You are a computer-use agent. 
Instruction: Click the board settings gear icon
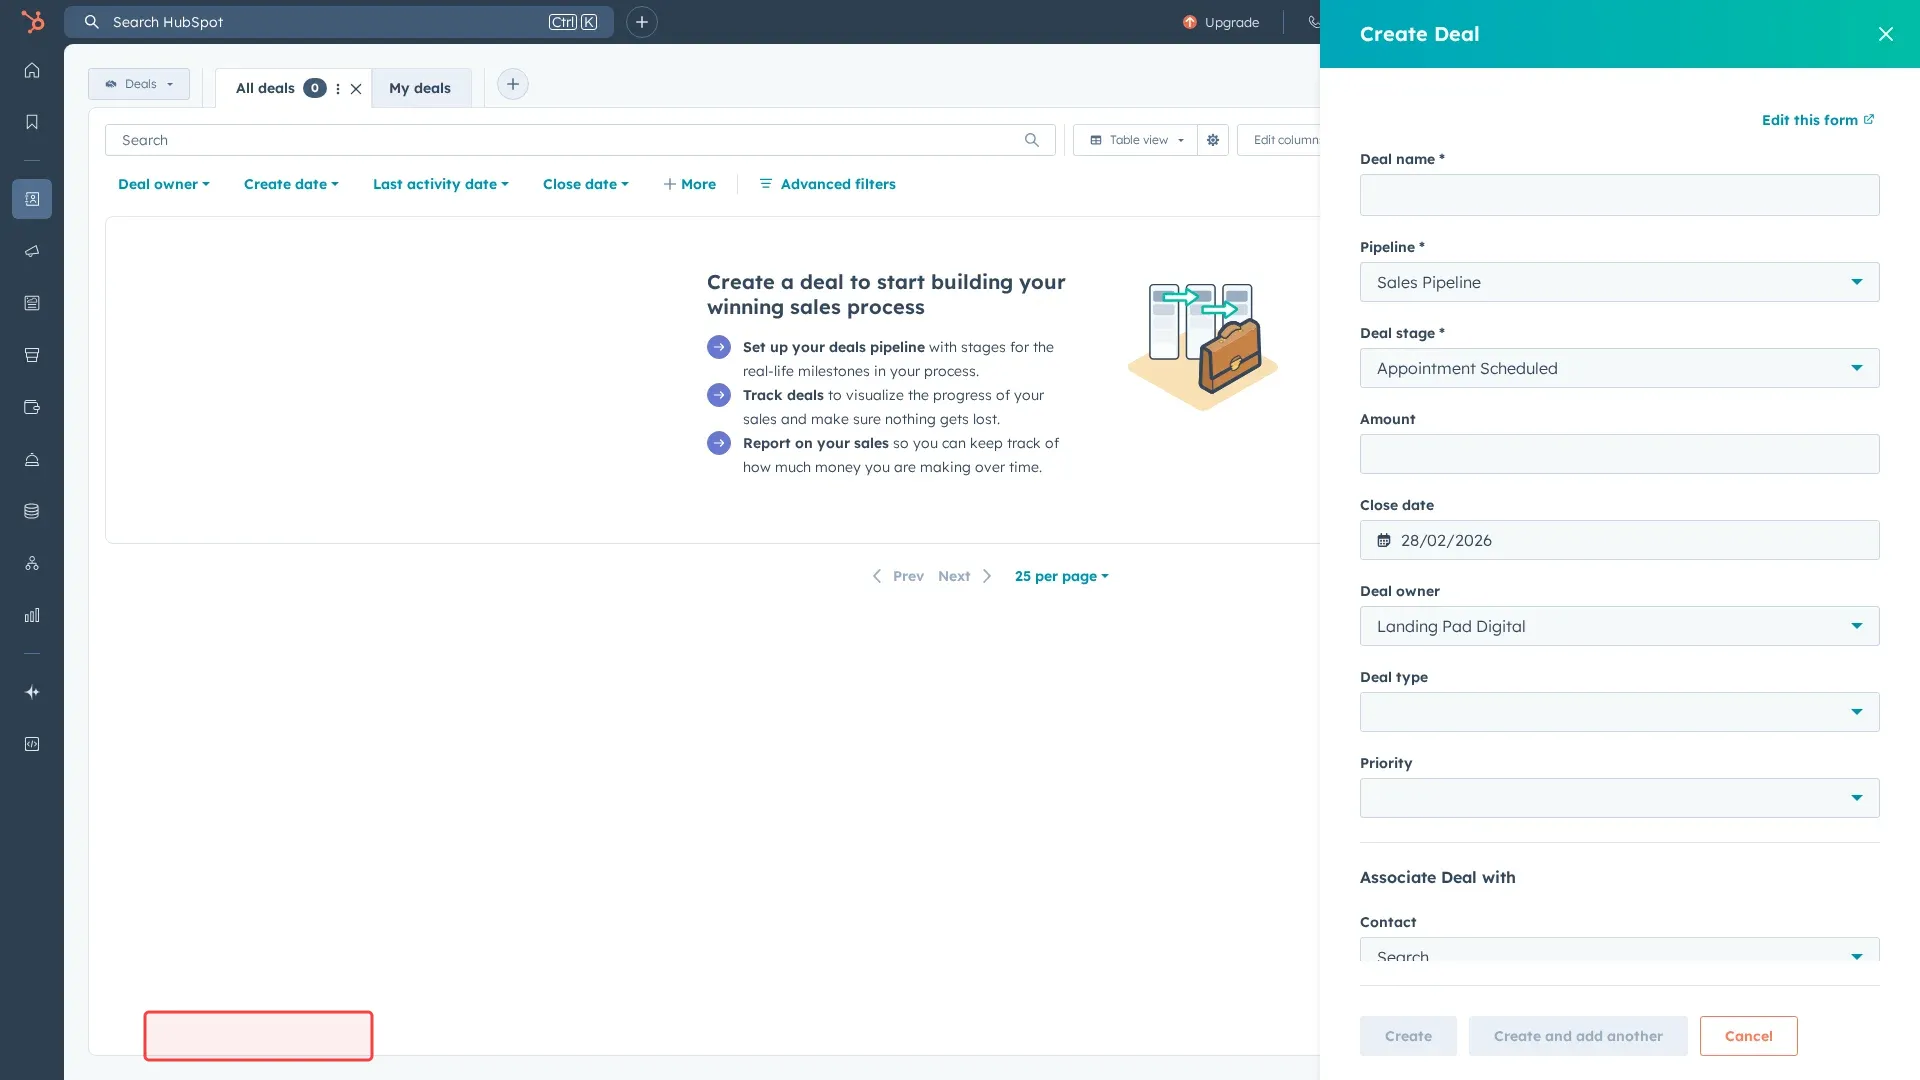tap(1212, 140)
